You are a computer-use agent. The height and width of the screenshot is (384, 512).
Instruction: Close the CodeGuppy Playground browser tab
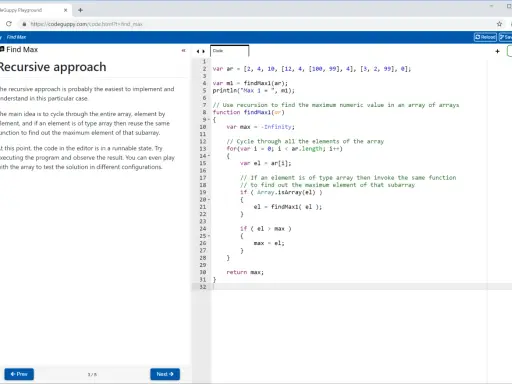[x=65, y=10]
